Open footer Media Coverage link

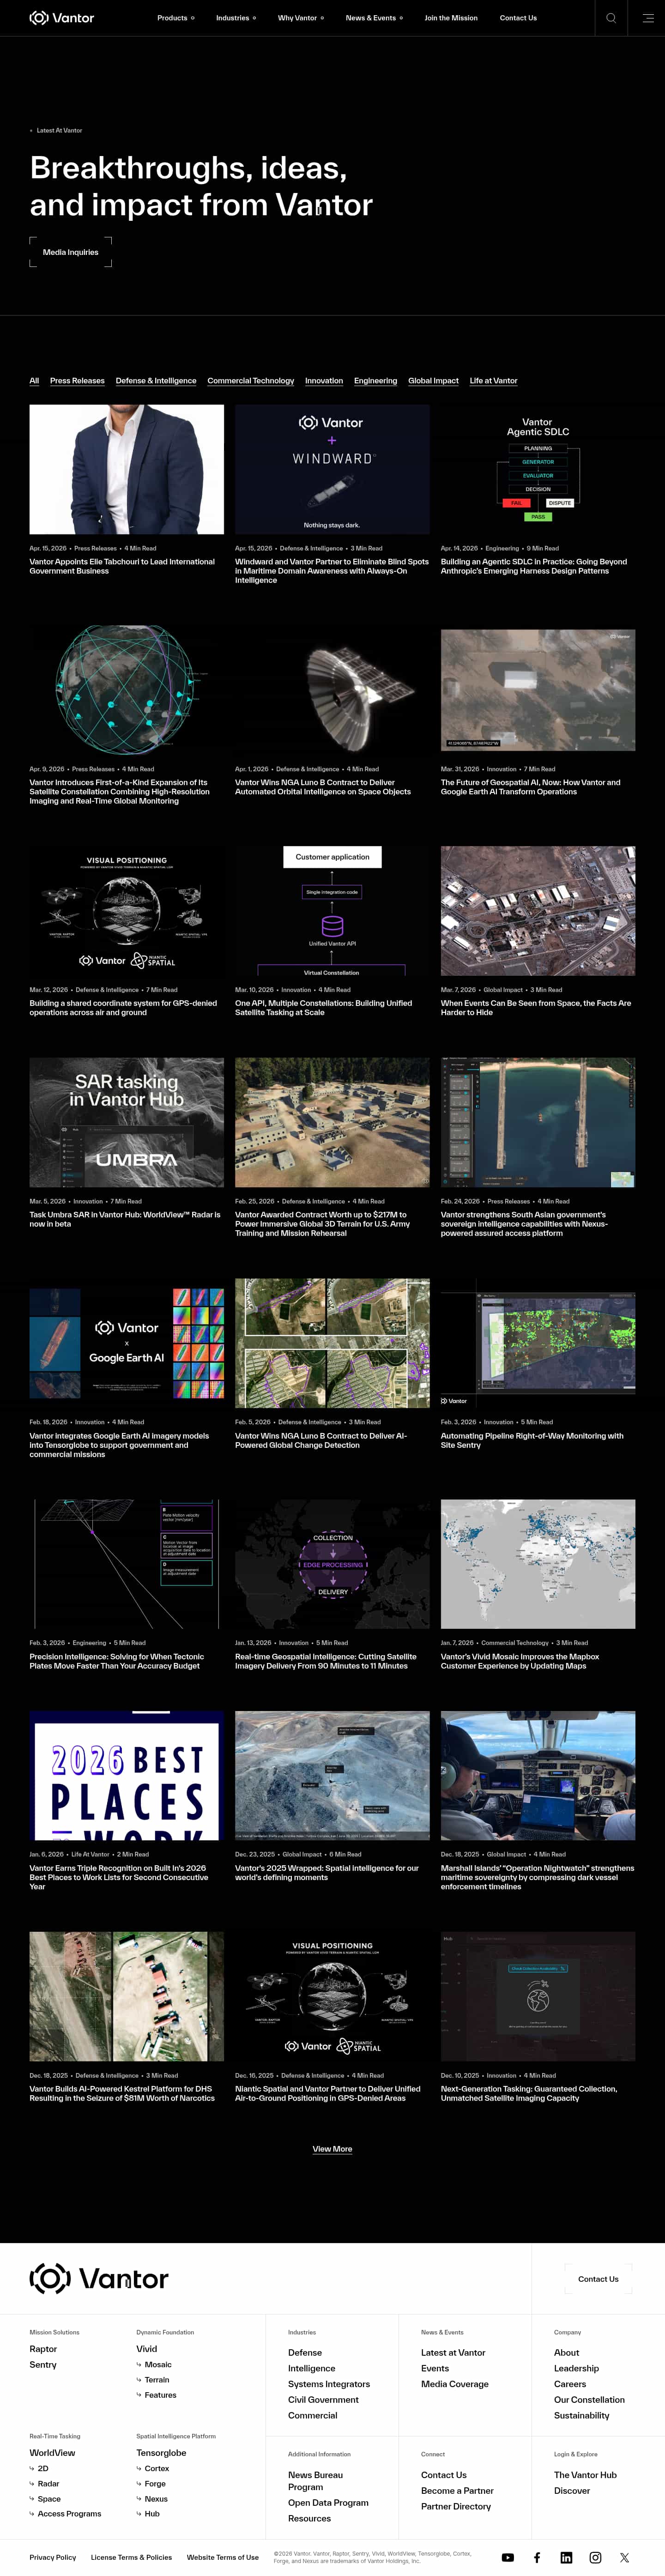455,2384
